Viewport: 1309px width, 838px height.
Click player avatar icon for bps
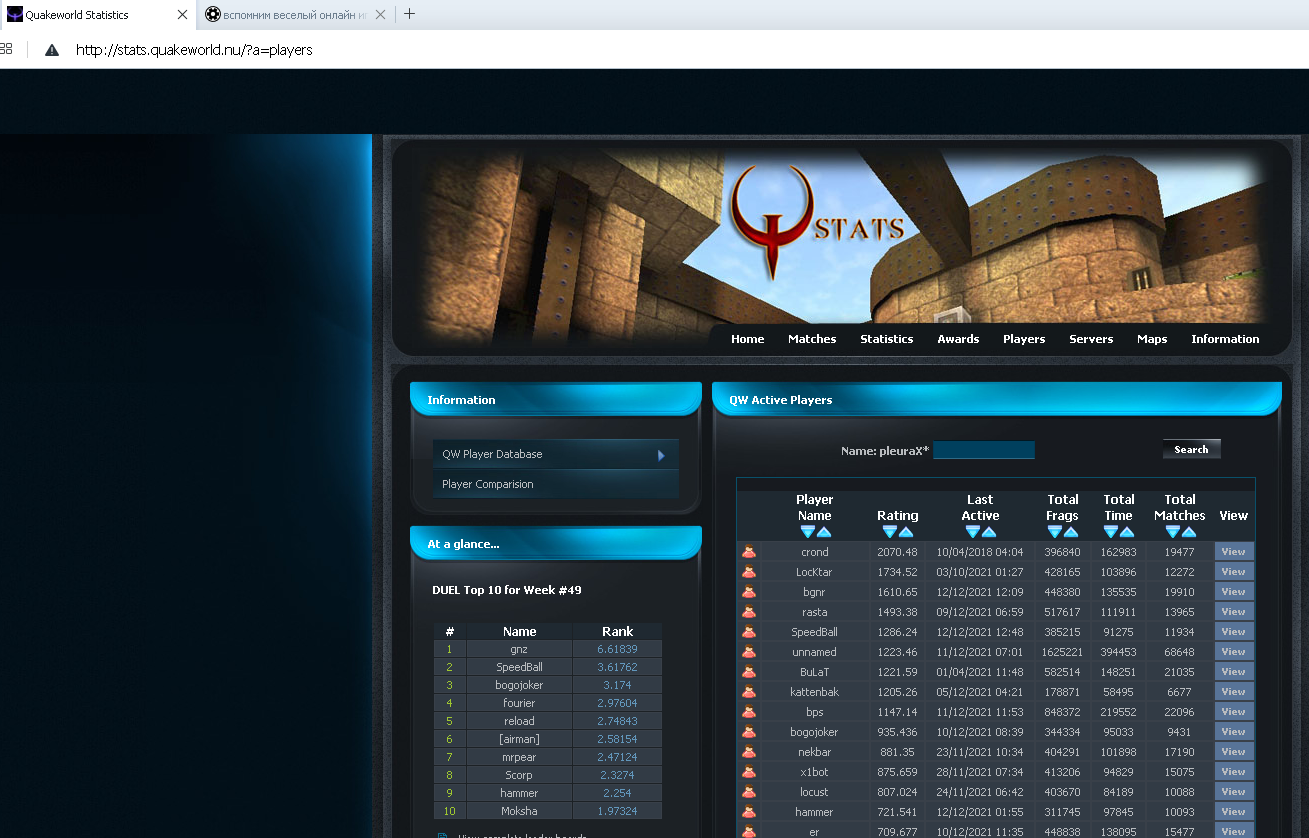pyautogui.click(x=749, y=712)
